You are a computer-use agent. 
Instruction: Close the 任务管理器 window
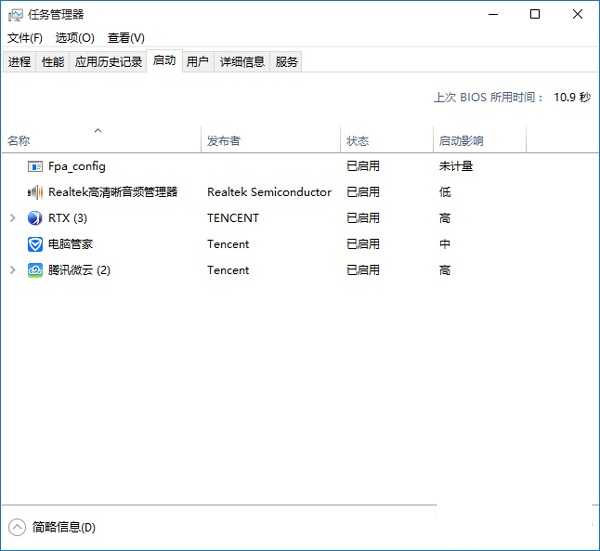point(577,15)
